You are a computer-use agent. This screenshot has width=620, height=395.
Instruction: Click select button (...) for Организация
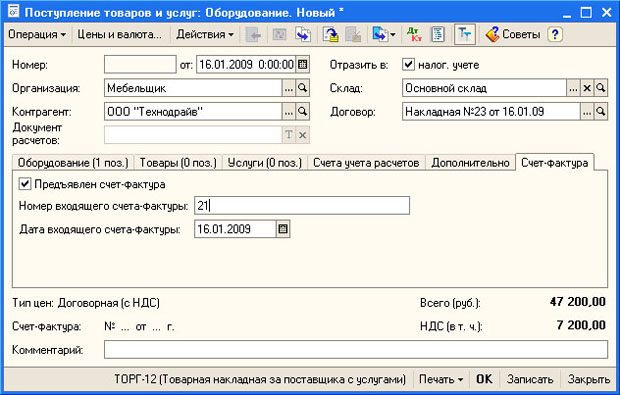pyautogui.click(x=289, y=88)
